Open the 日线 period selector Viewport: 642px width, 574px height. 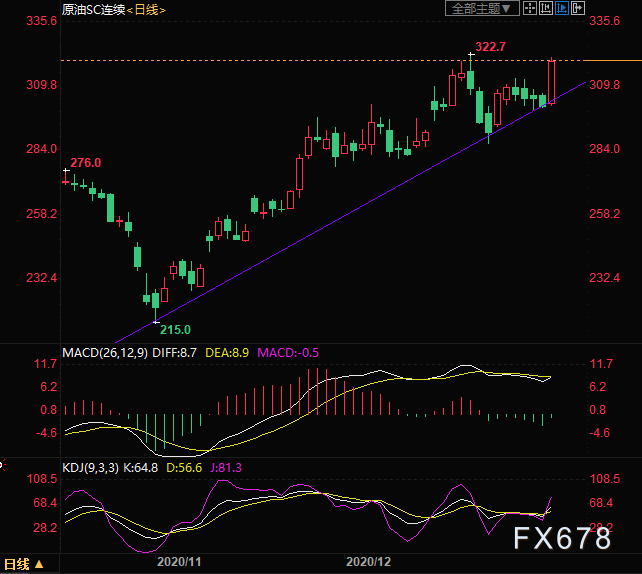23,564
